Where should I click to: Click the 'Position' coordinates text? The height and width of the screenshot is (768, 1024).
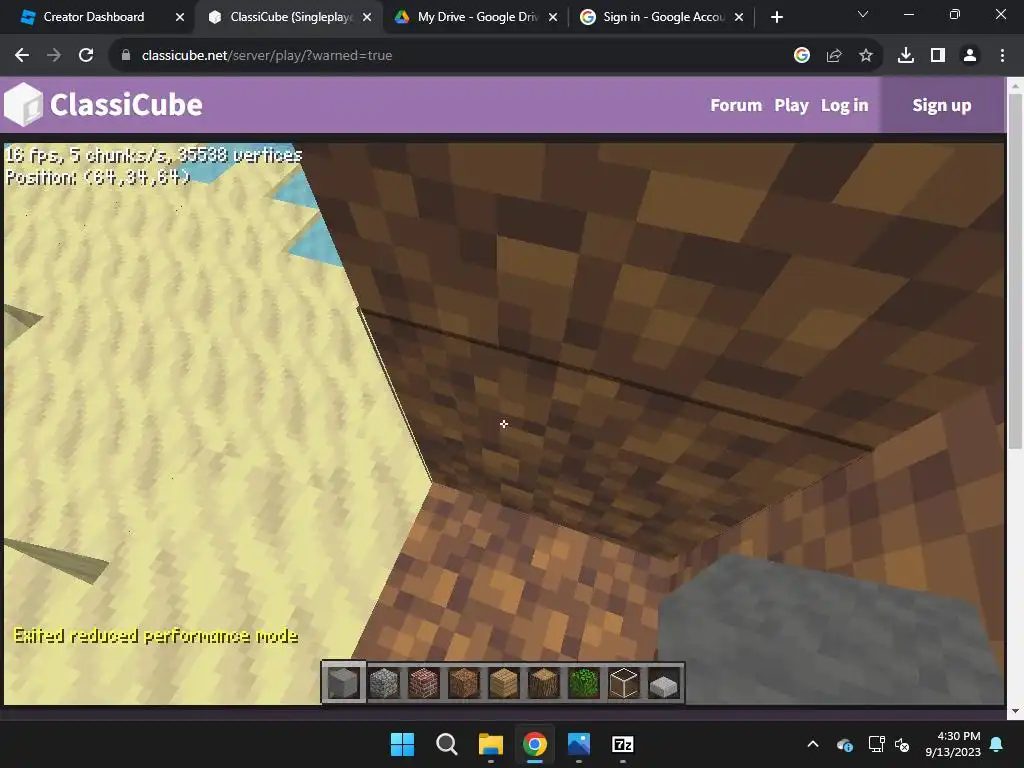98,177
